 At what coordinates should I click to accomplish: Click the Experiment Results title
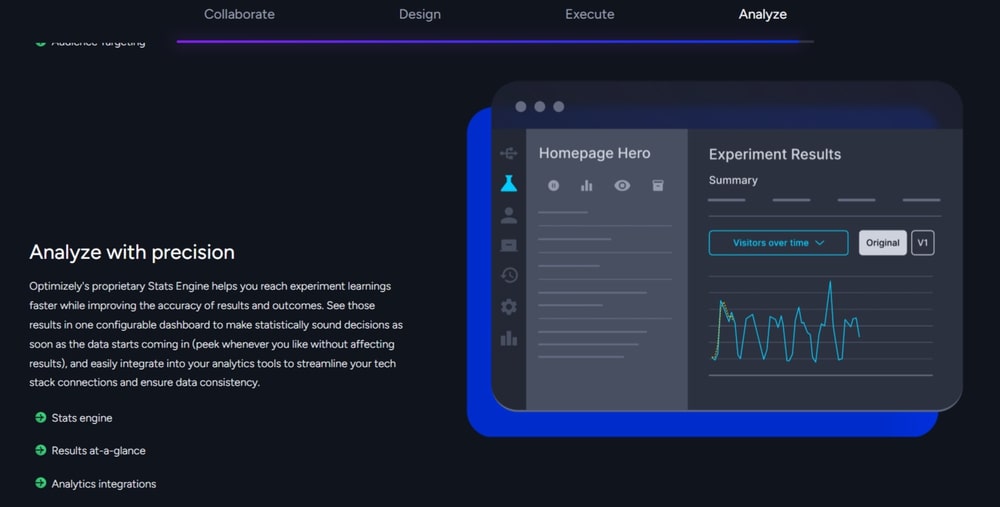[x=775, y=154]
